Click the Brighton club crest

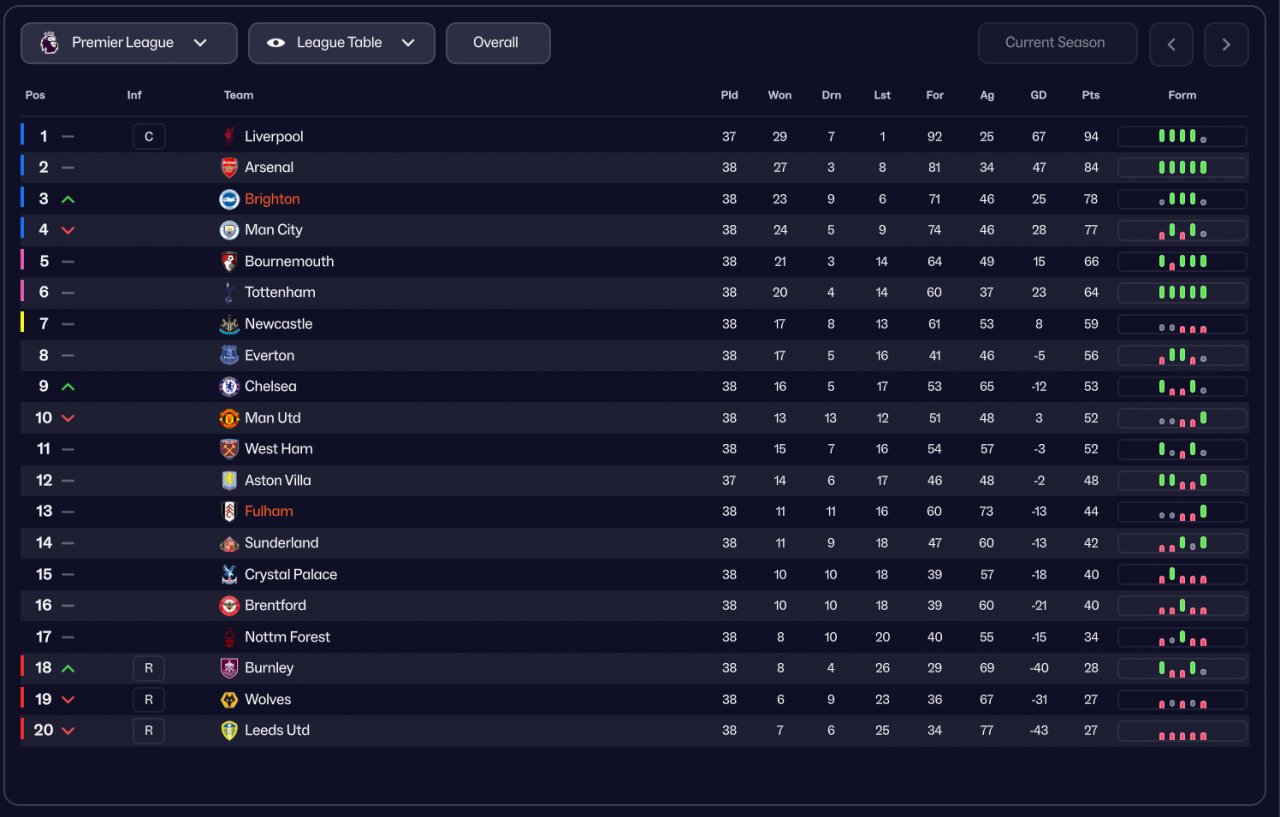pos(229,199)
